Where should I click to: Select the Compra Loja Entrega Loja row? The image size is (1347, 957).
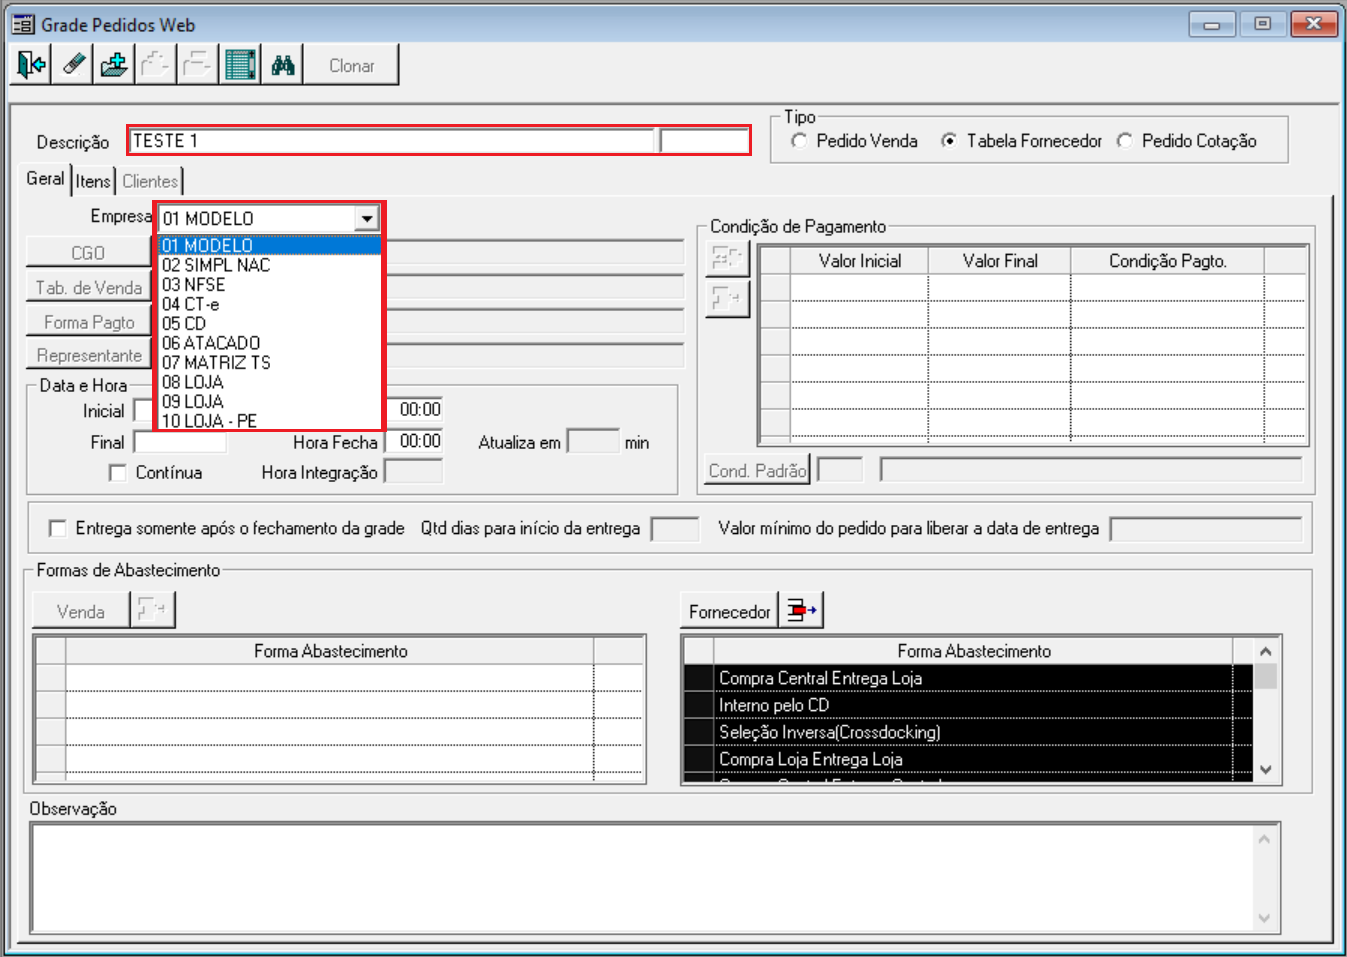(972, 759)
